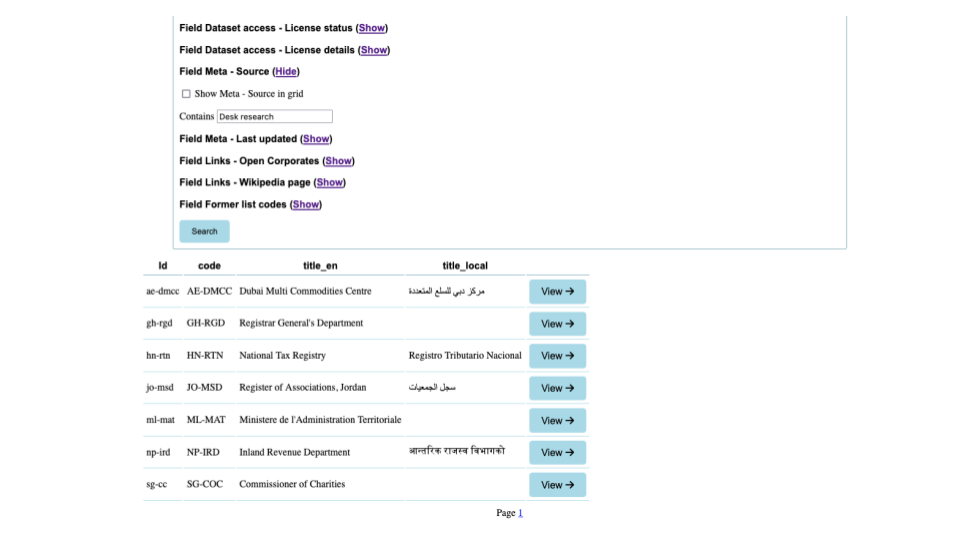Screen dimensions: 960x540
Task: Click the id column header
Action: (163, 266)
